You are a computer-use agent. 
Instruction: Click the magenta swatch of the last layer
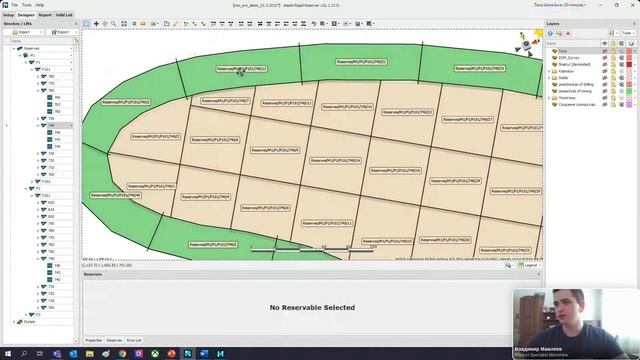(629, 104)
